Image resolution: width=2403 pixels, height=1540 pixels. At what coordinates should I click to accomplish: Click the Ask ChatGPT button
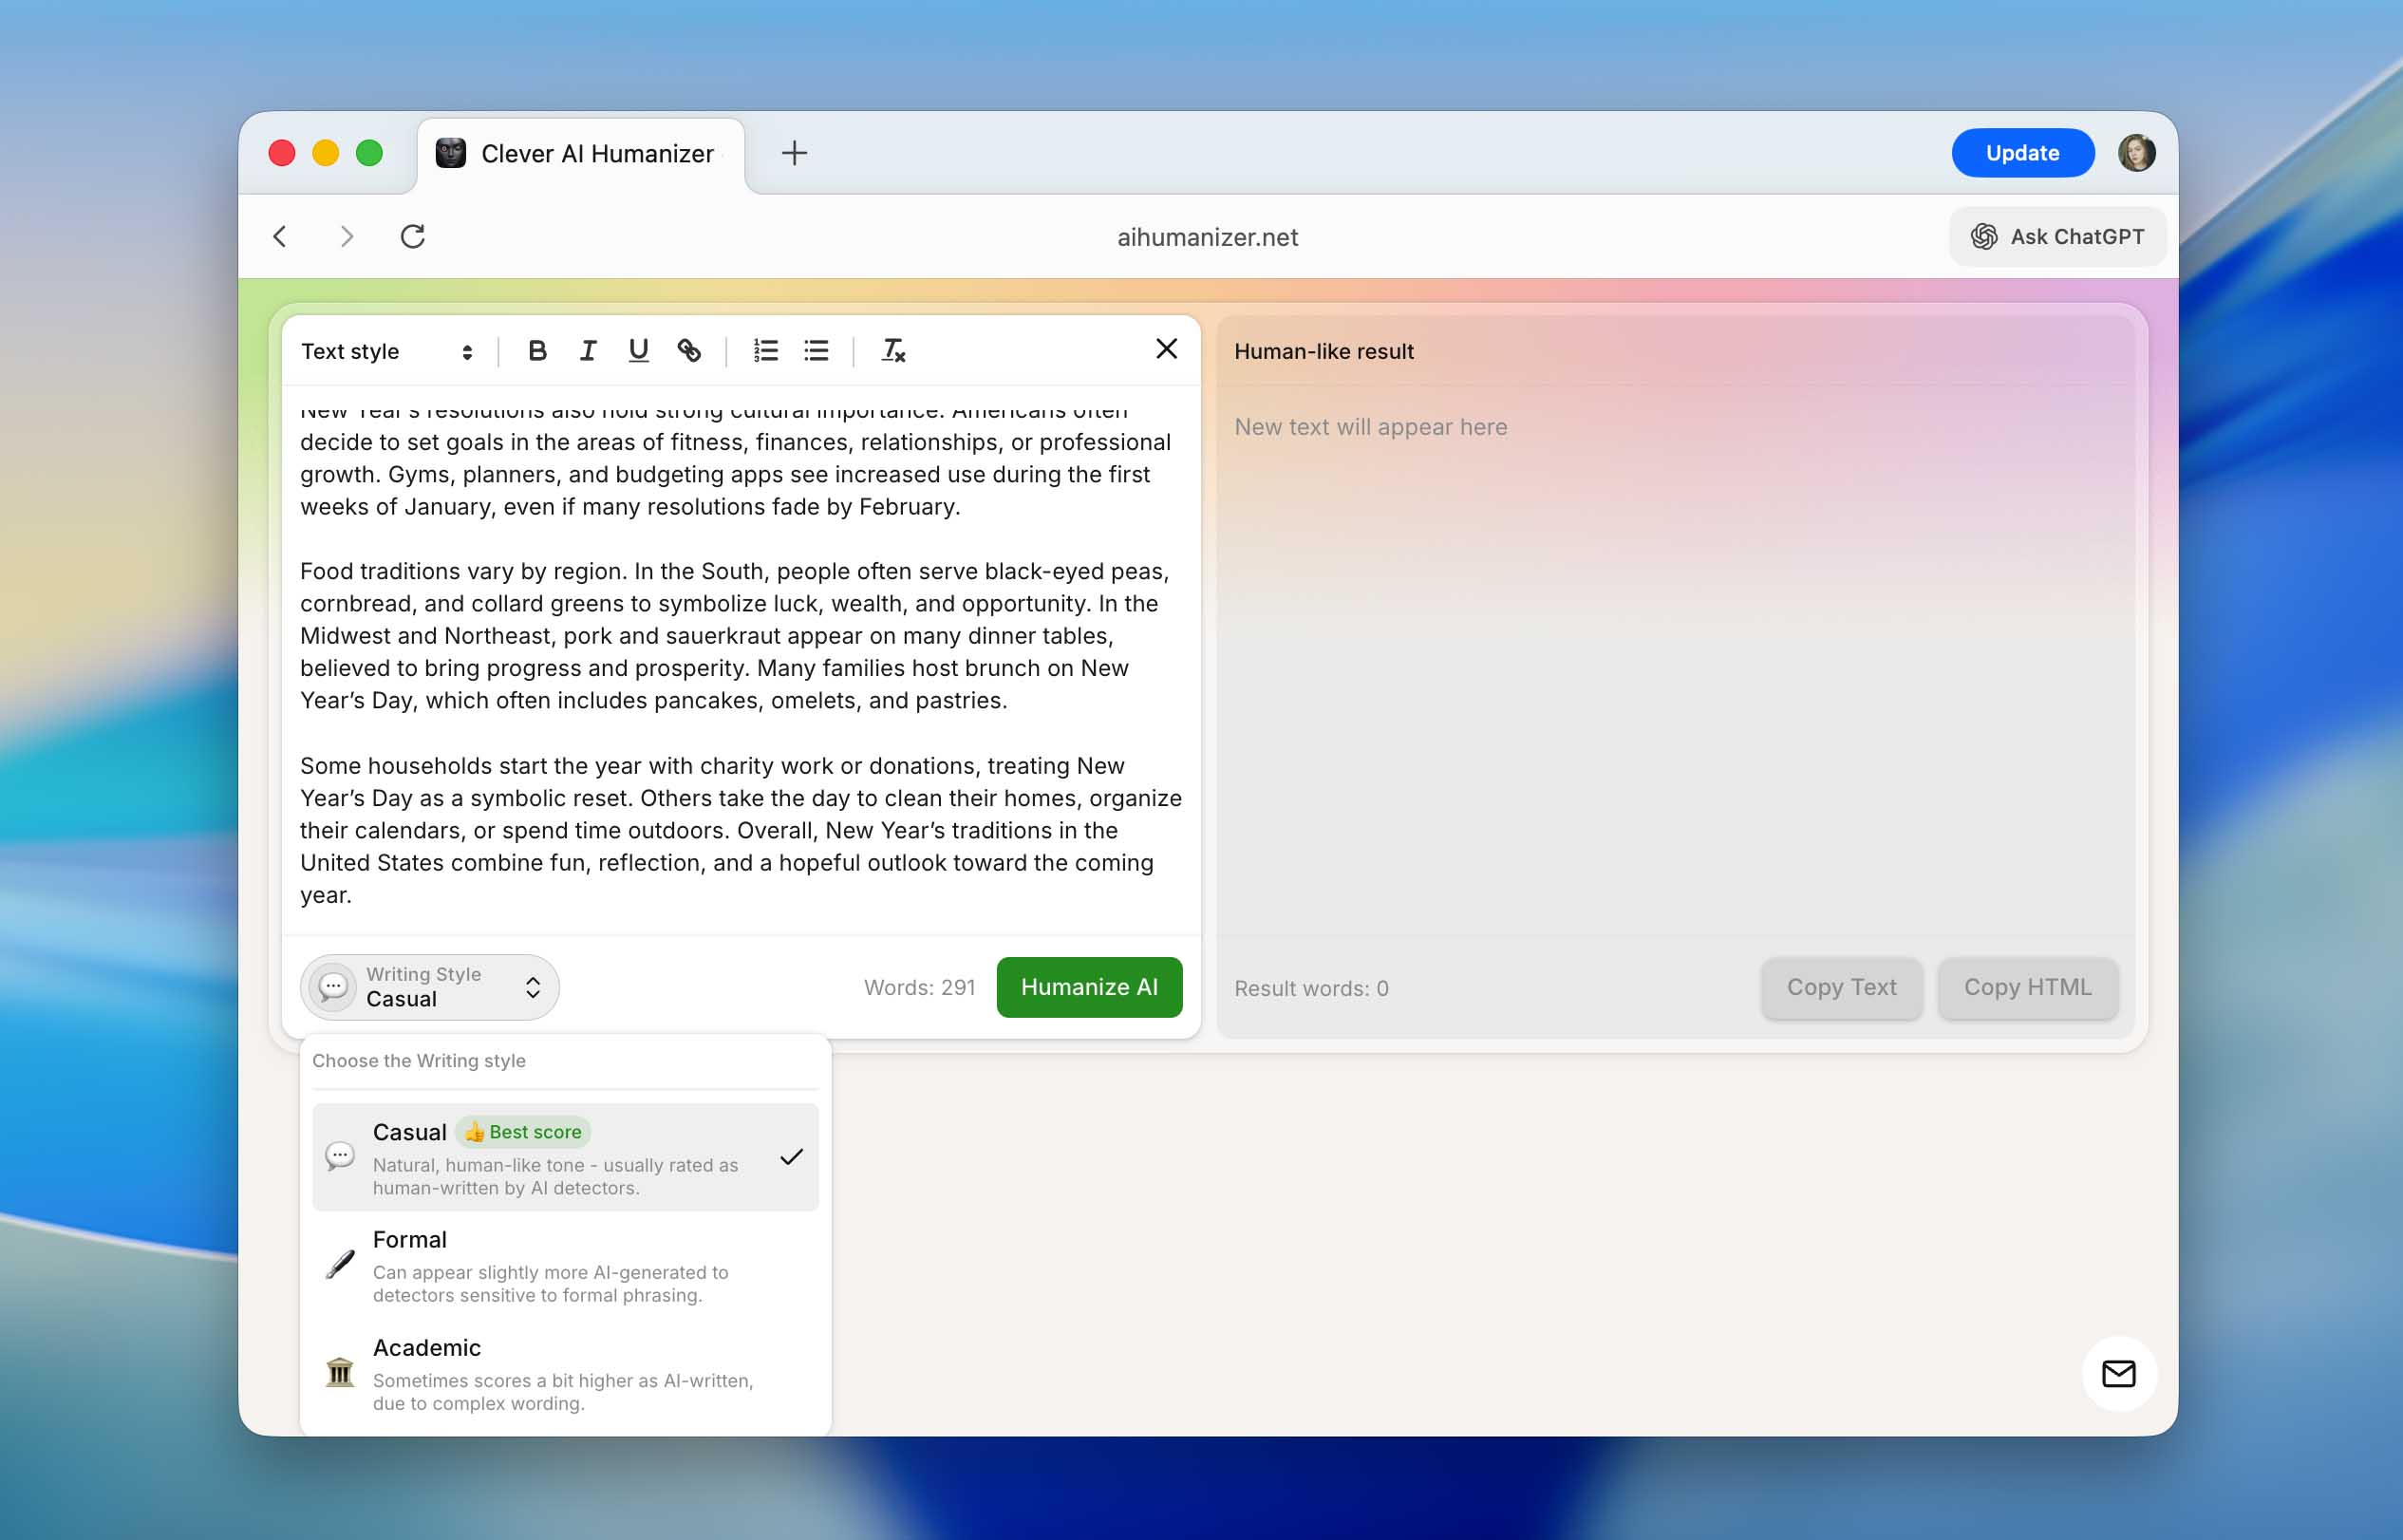(2058, 236)
